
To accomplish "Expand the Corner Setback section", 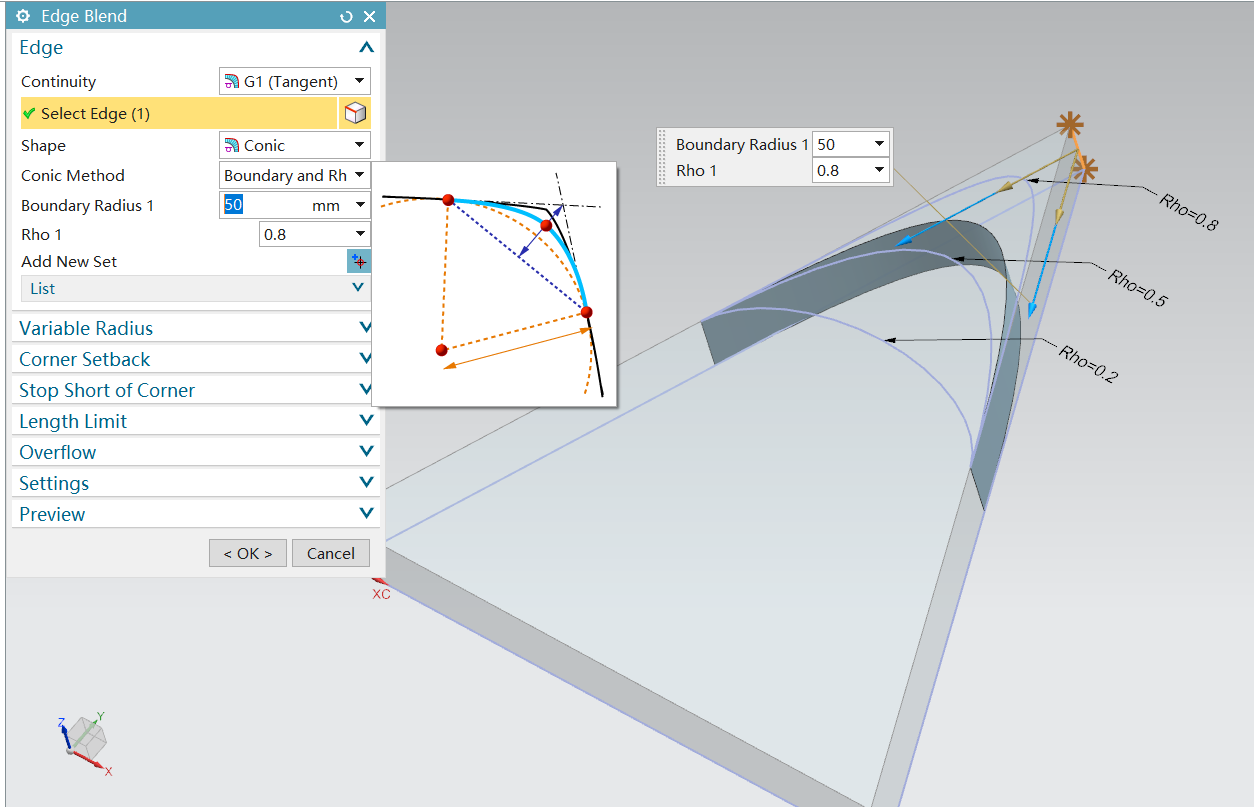I will pyautogui.click(x=366, y=360).
